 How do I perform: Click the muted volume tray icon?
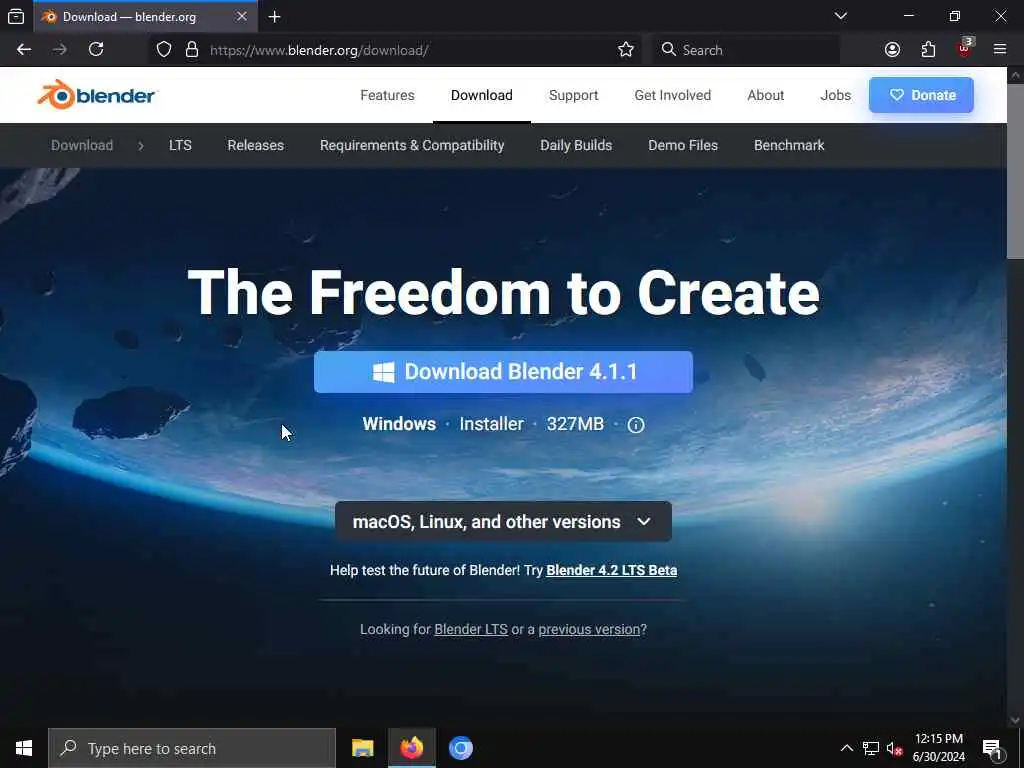point(894,748)
